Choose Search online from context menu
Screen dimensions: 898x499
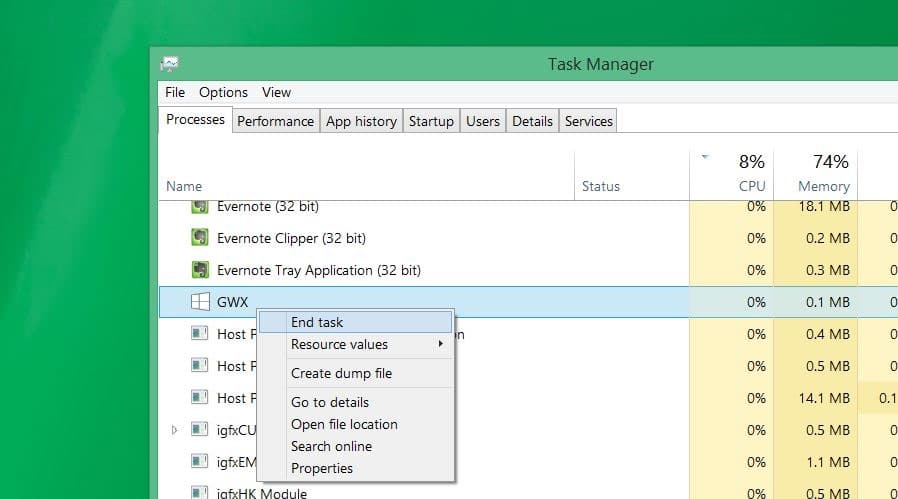click(x=356, y=446)
